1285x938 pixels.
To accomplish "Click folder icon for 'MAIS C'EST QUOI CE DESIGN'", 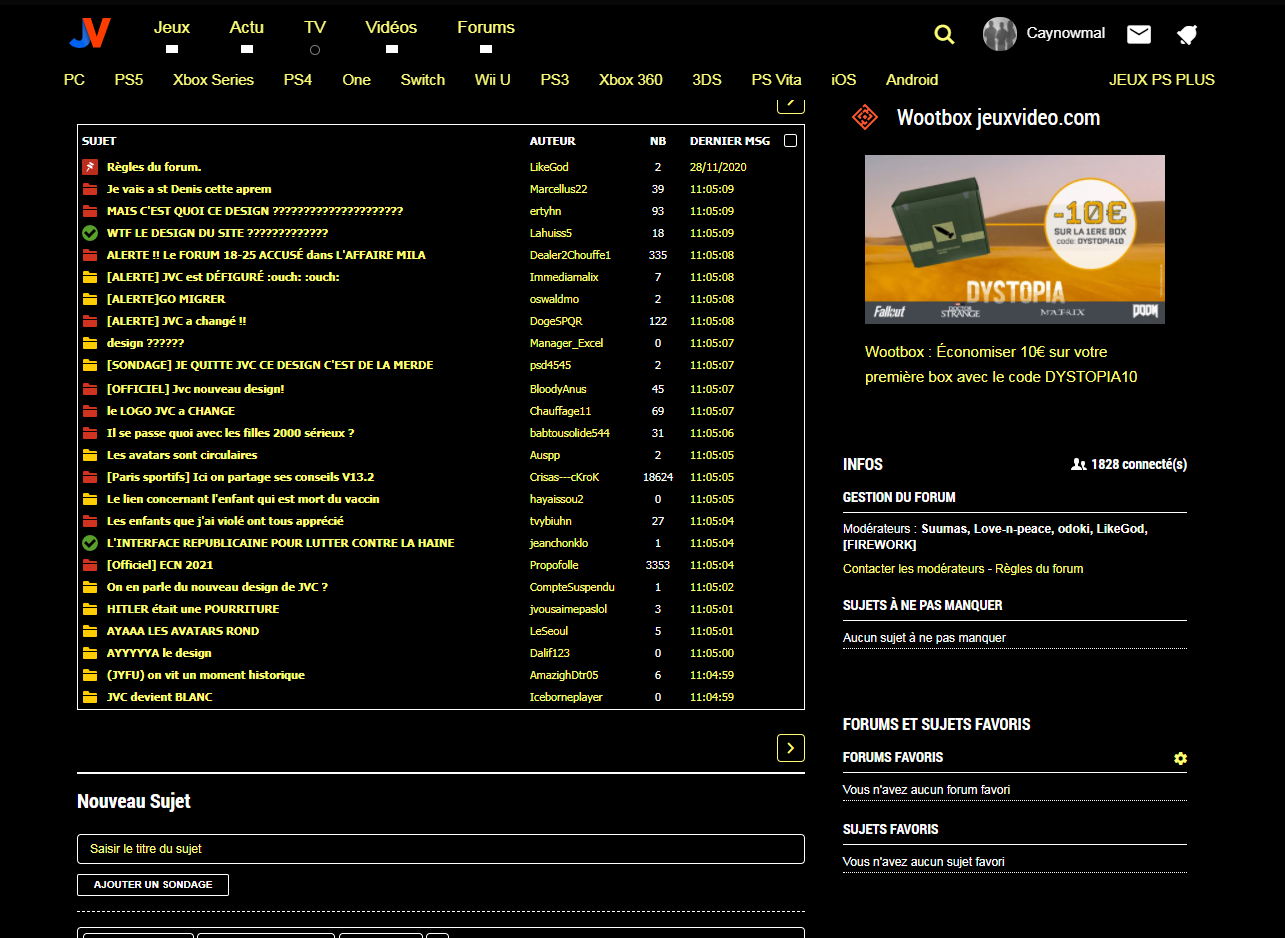I will coord(90,211).
